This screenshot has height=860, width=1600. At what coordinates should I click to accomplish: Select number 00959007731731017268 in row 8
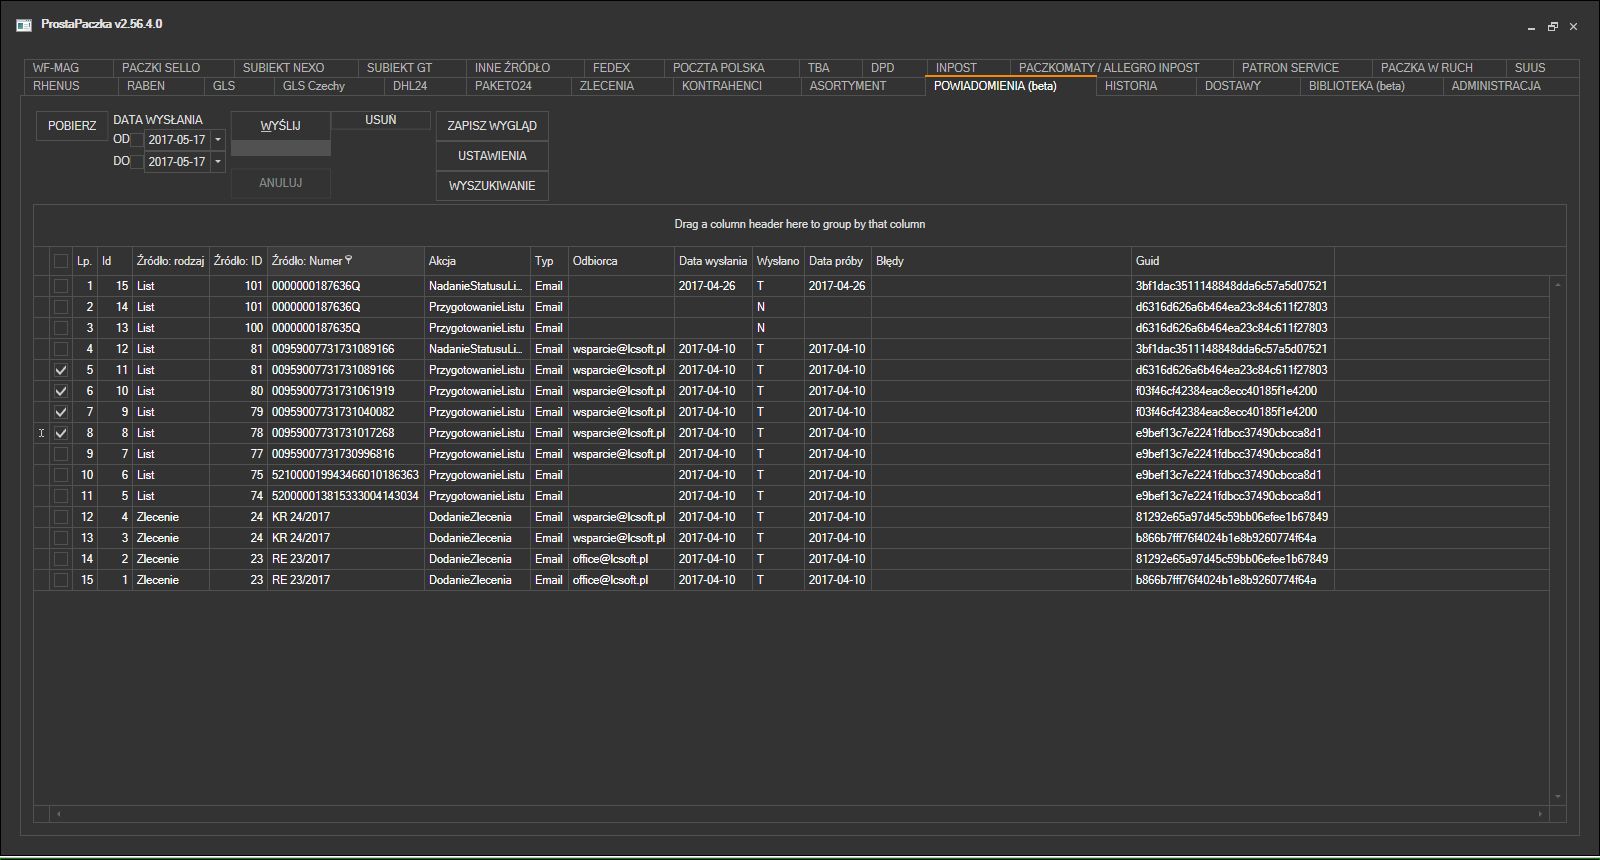pos(346,433)
